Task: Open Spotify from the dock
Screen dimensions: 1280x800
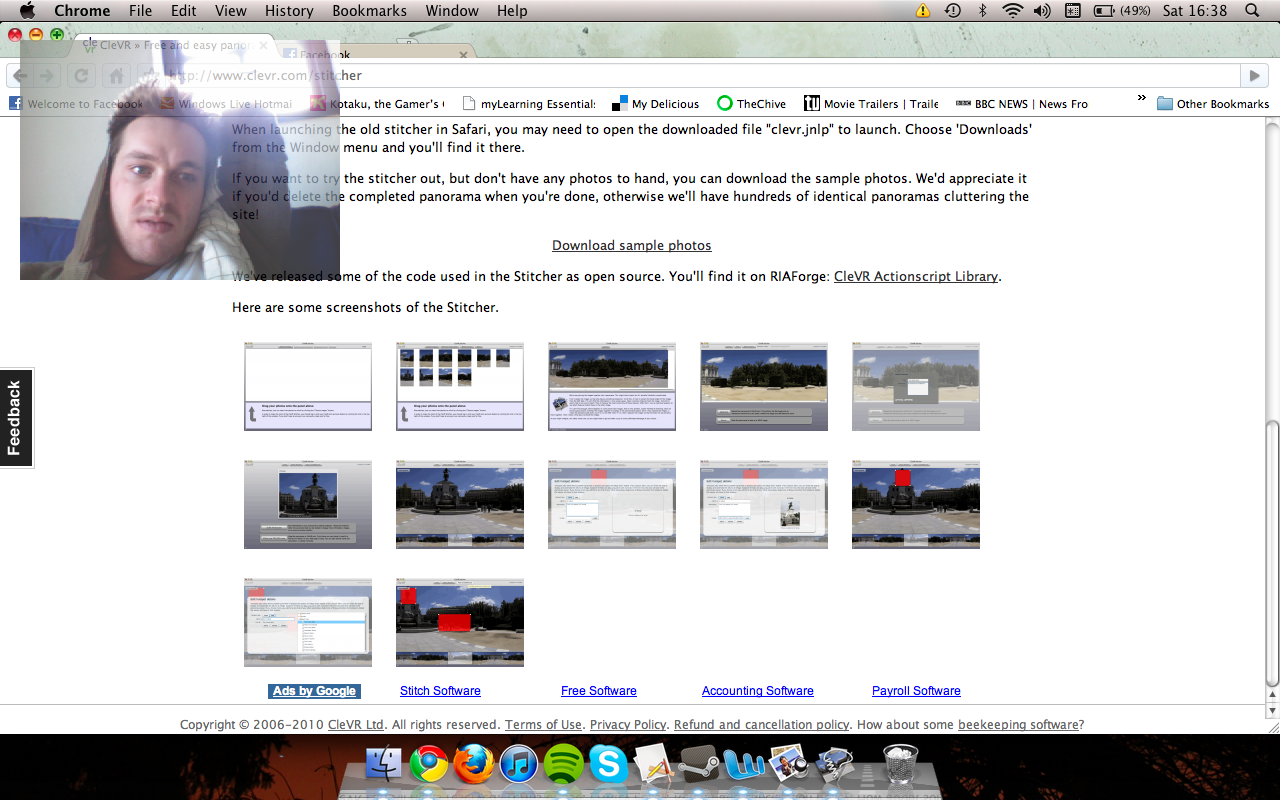Action: point(565,766)
